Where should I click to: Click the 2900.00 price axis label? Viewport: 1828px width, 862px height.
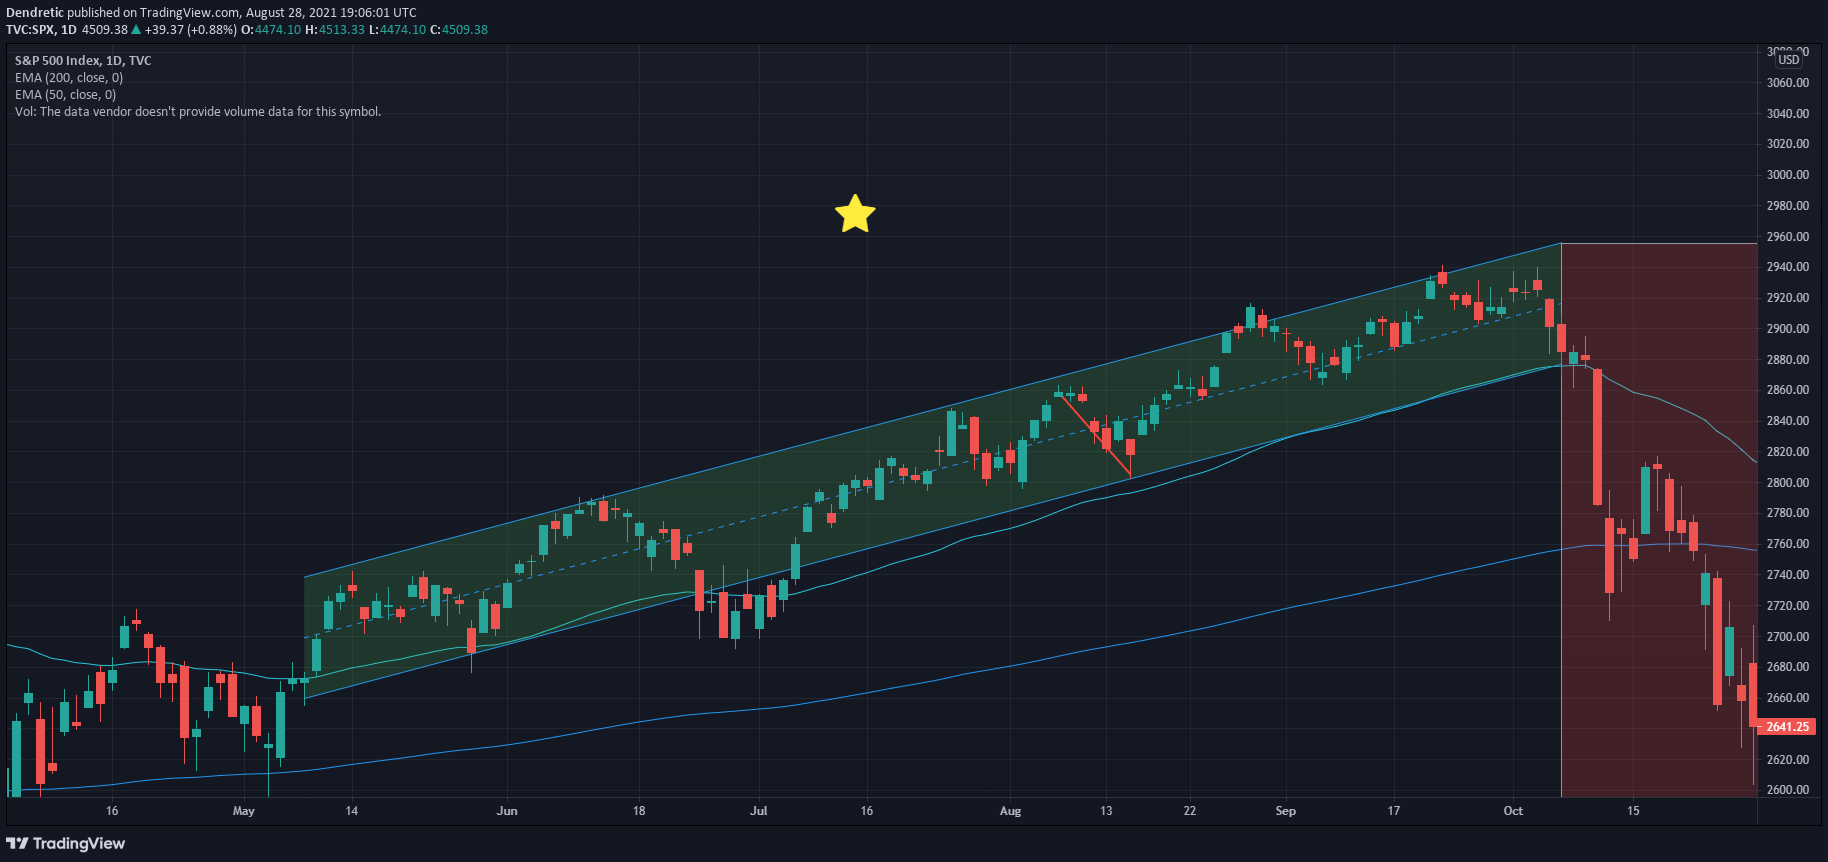click(x=1787, y=329)
